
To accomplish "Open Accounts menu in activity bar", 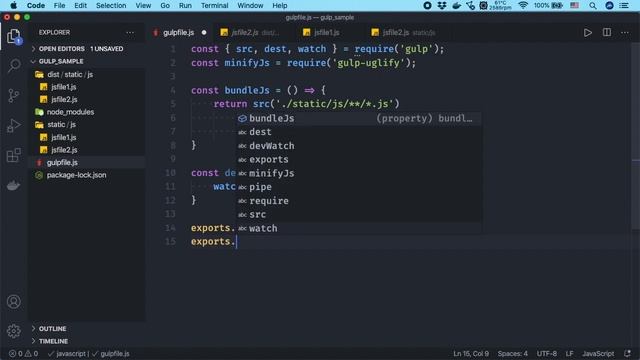I will (14, 302).
